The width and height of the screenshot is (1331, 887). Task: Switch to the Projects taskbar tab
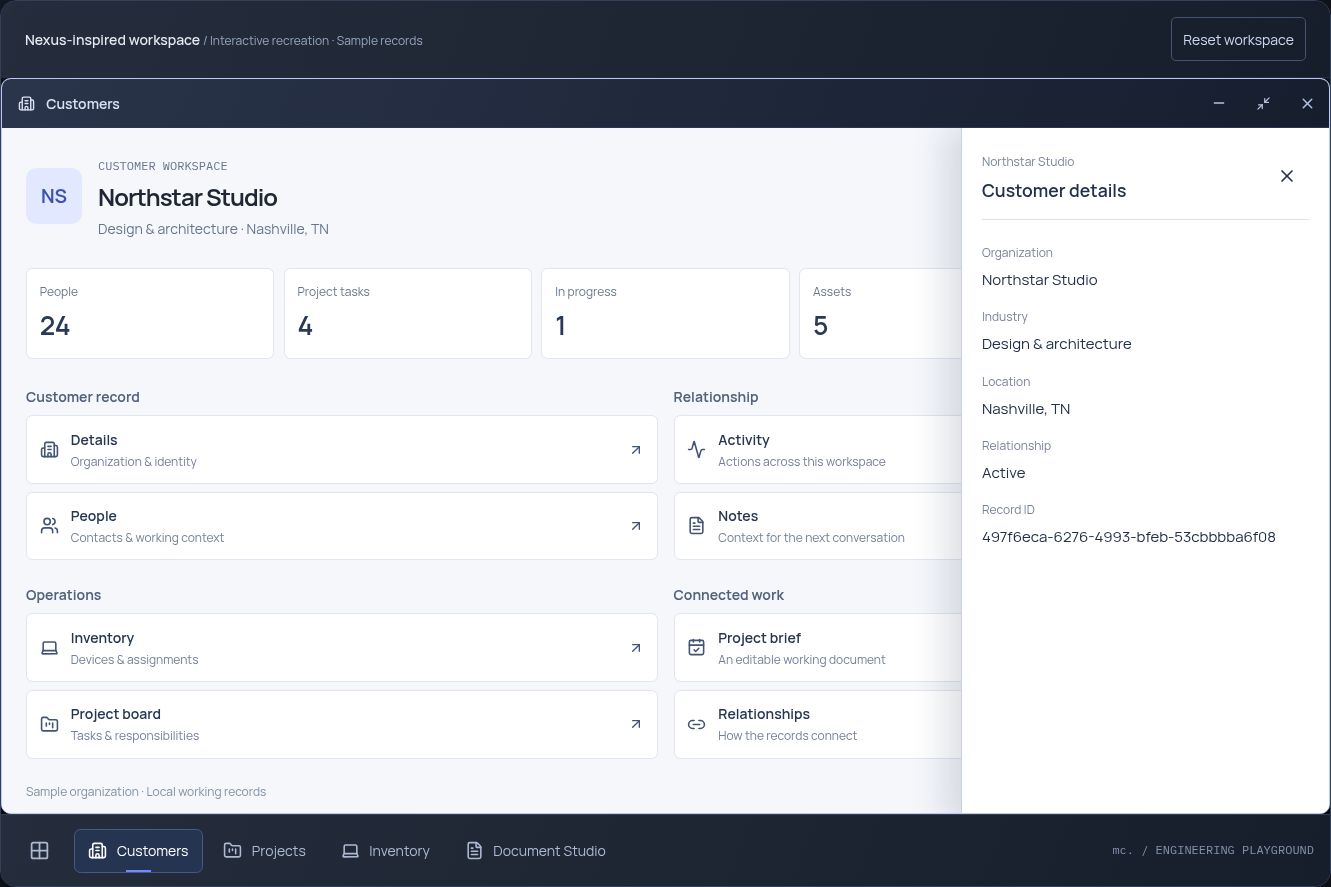[265, 851]
